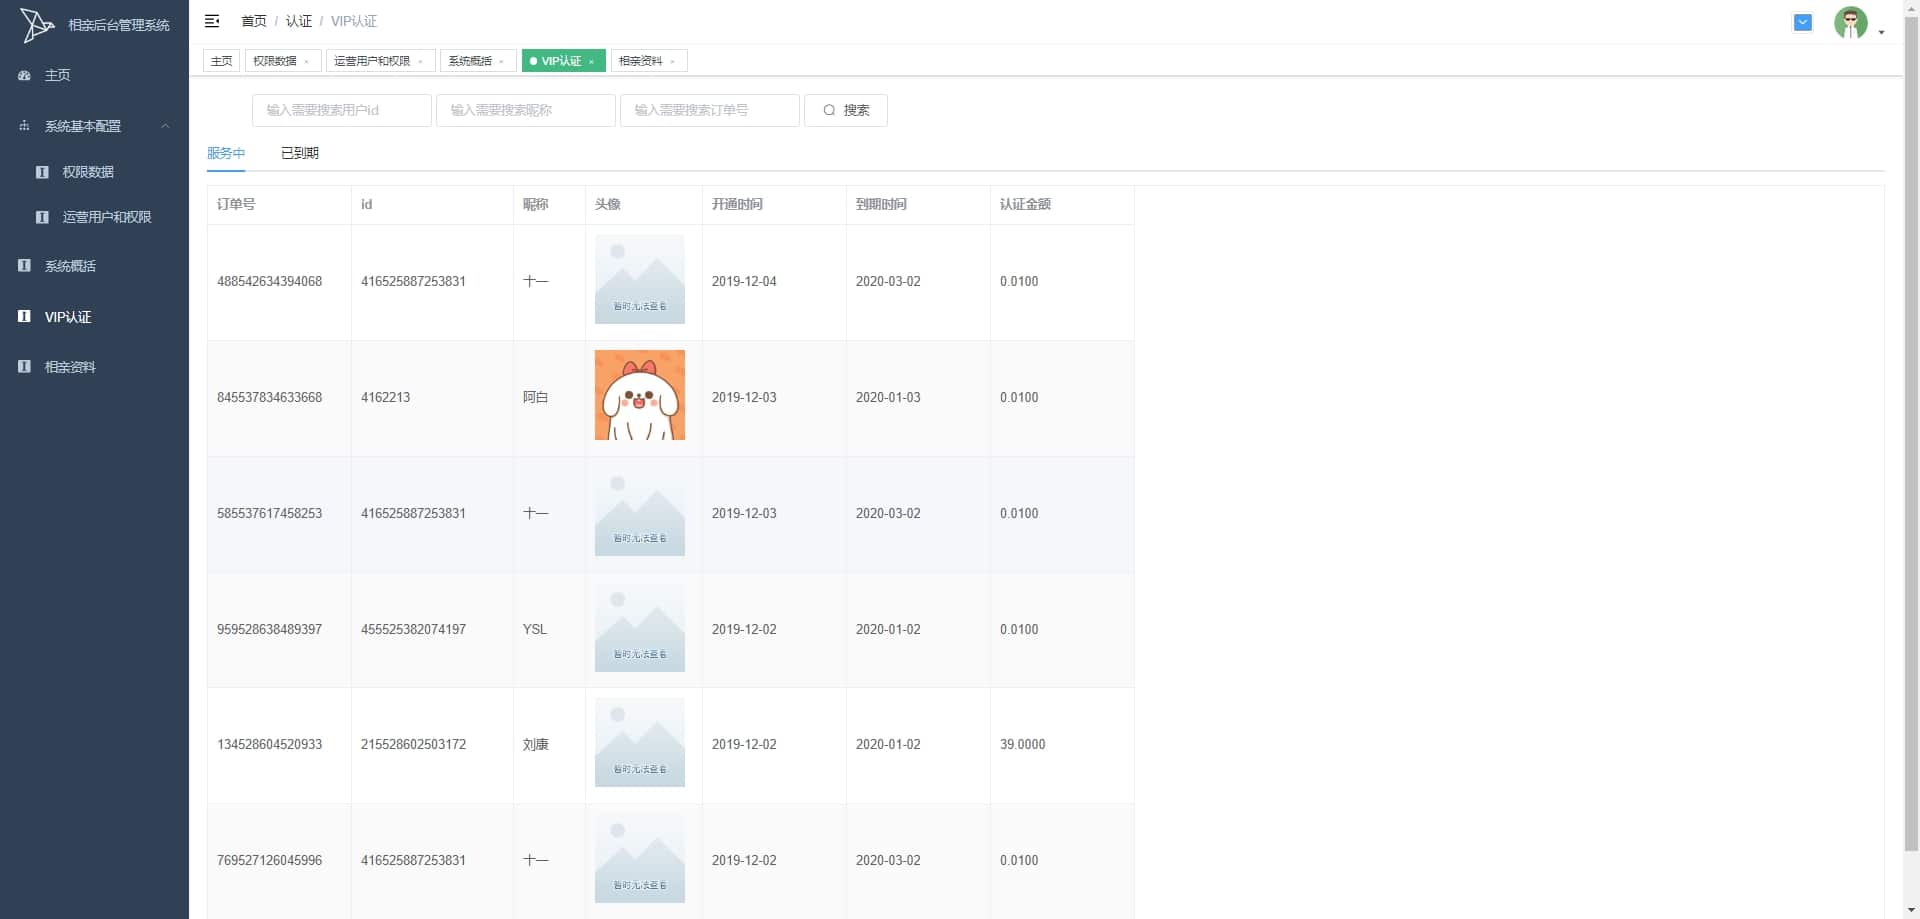Viewport: 1920px width, 919px height.
Task: Select order number 845537834633668
Action: click(269, 397)
